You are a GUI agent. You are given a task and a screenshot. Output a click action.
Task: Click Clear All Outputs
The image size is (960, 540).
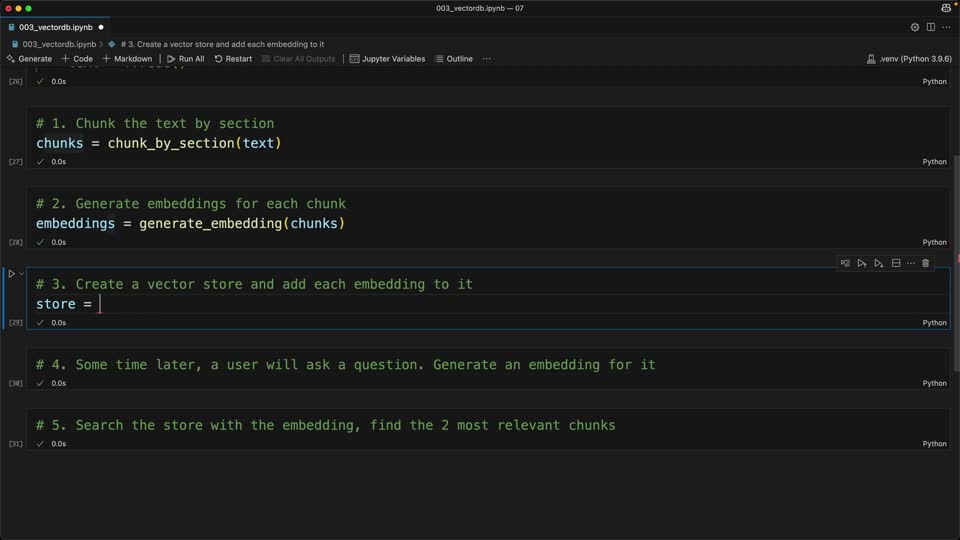click(299, 59)
